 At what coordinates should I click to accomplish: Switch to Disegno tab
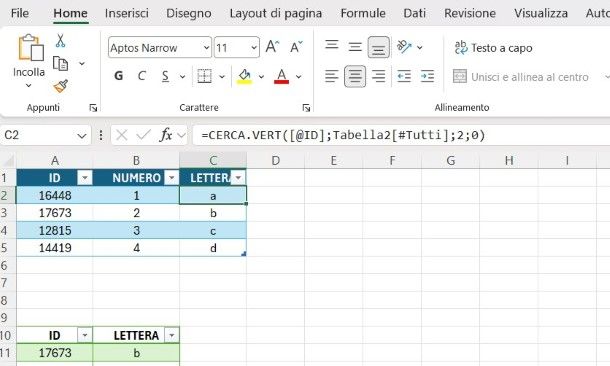(189, 13)
